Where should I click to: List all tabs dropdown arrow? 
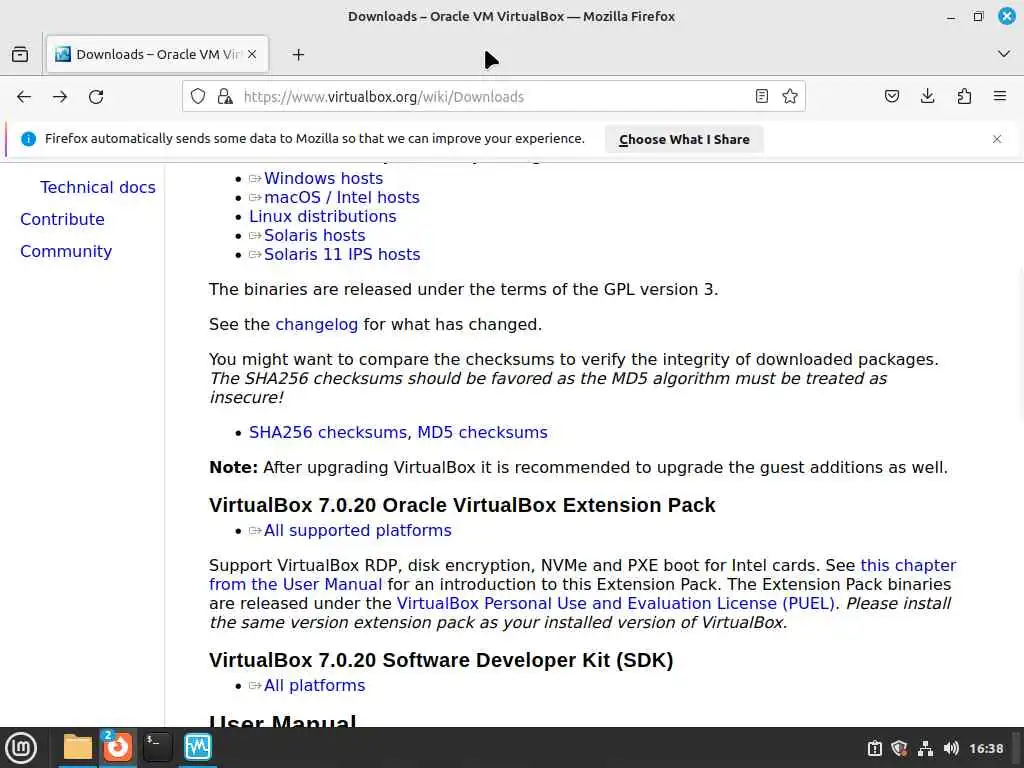coord(1004,54)
